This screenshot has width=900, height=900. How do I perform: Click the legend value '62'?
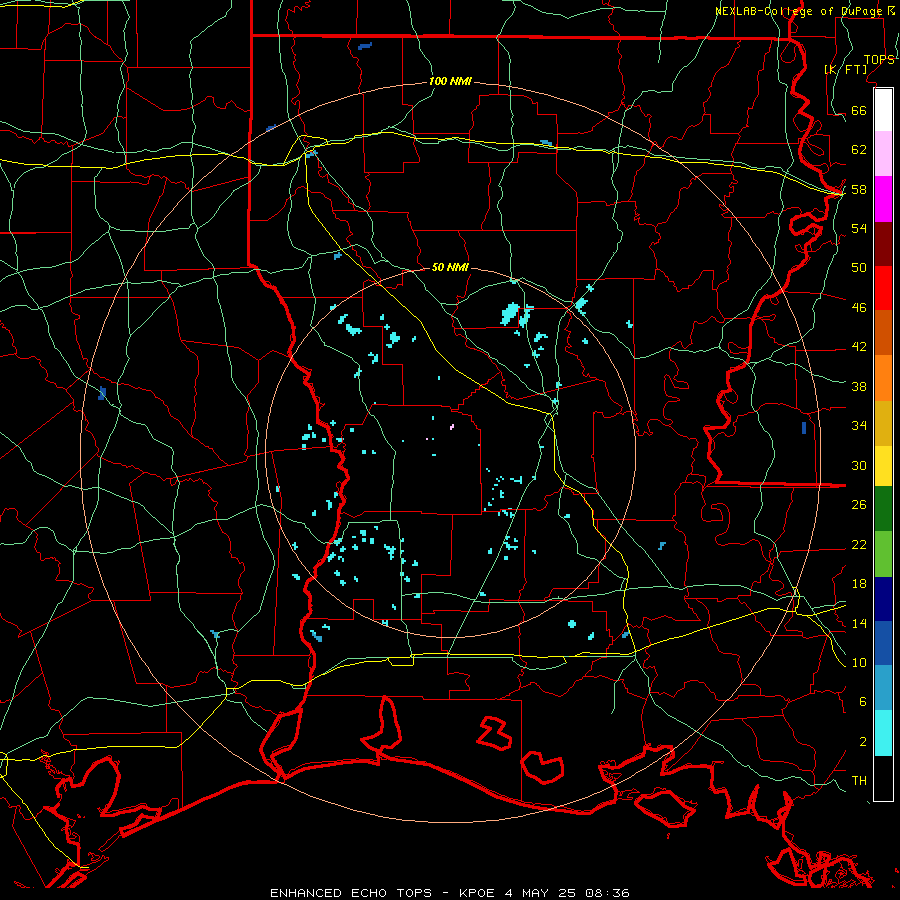(x=859, y=150)
